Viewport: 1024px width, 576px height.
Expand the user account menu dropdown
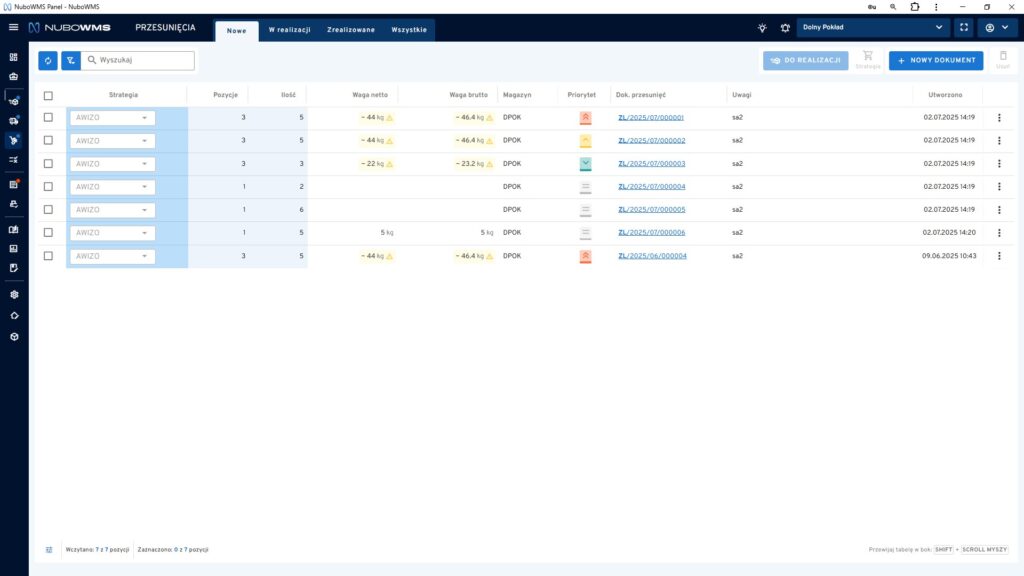[996, 28]
